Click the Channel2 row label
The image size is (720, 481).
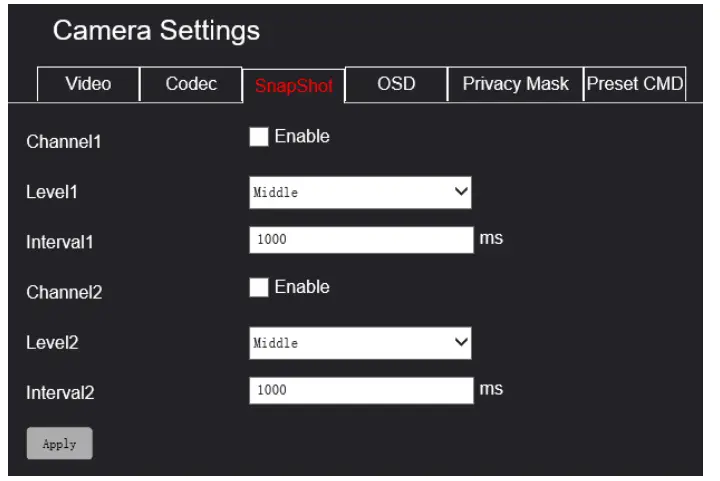click(64, 293)
